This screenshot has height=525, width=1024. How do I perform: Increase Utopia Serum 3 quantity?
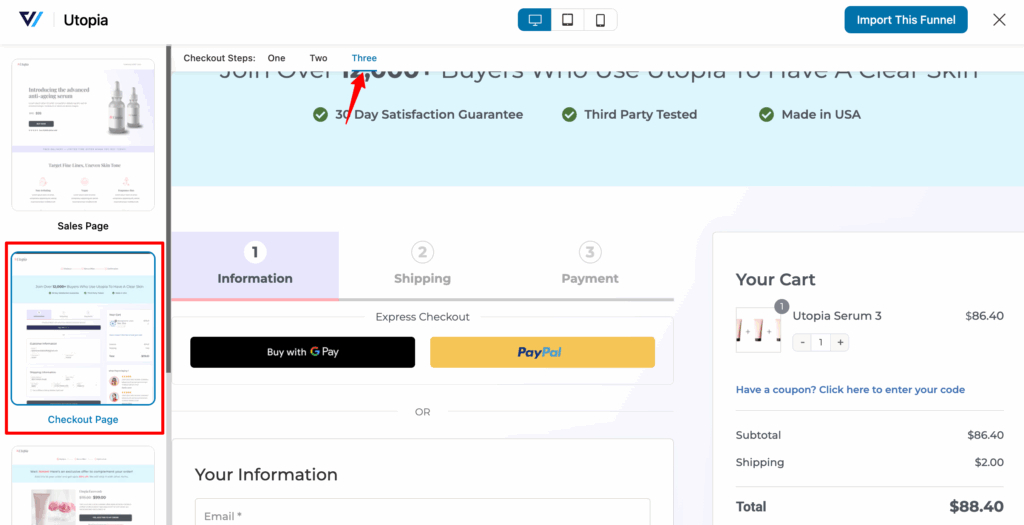click(x=840, y=342)
